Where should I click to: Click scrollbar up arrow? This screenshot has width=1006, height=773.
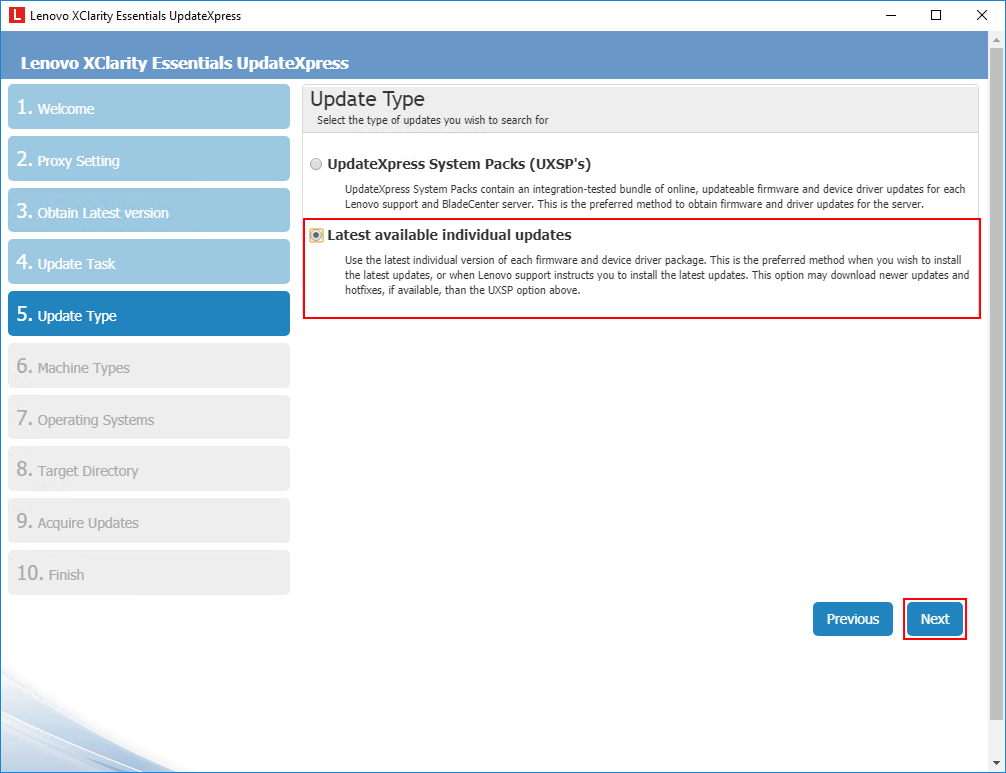click(996, 39)
